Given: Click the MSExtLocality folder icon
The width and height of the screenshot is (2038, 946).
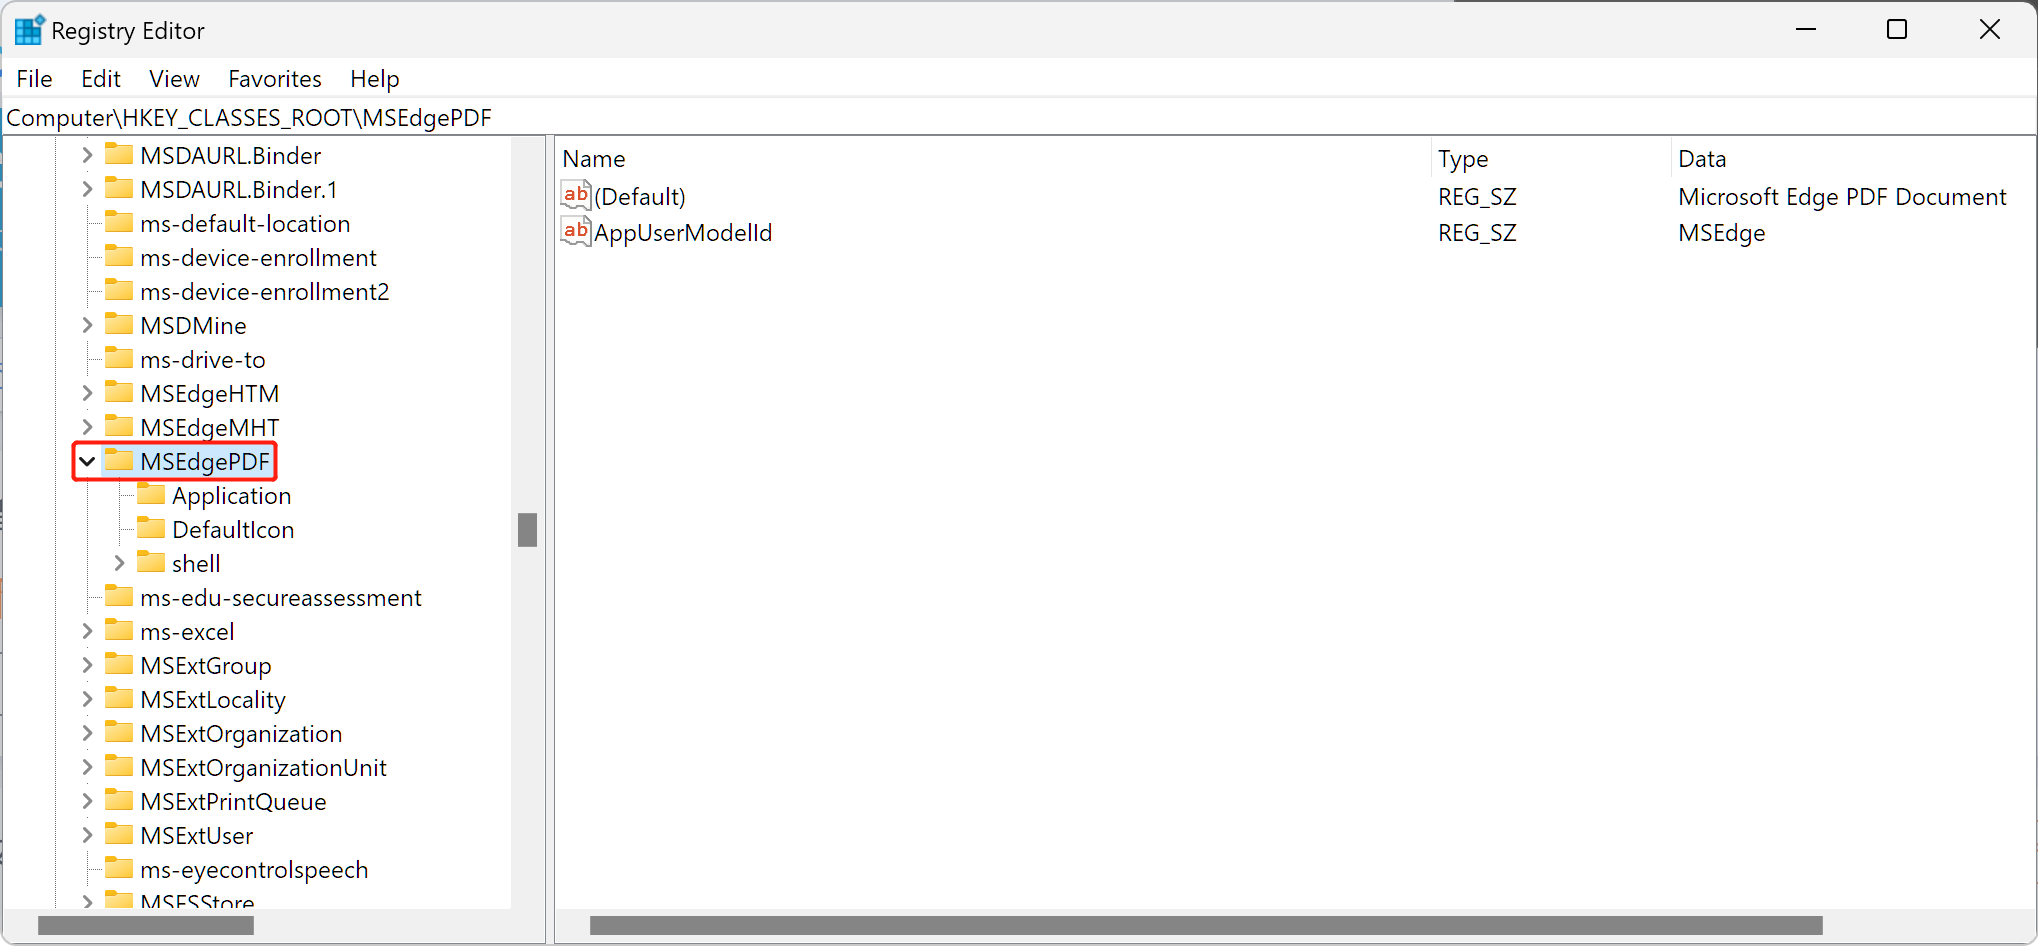Looking at the screenshot, I should tap(119, 699).
